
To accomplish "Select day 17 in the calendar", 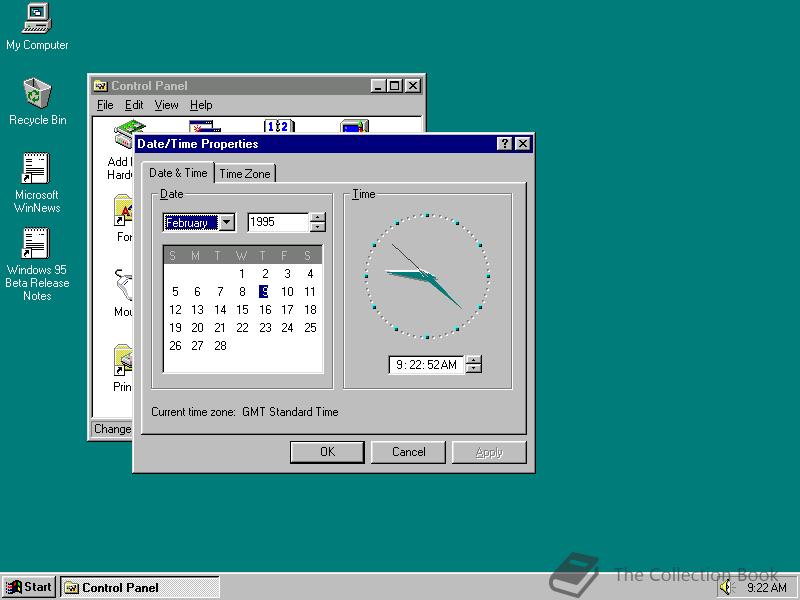I will [x=287, y=310].
